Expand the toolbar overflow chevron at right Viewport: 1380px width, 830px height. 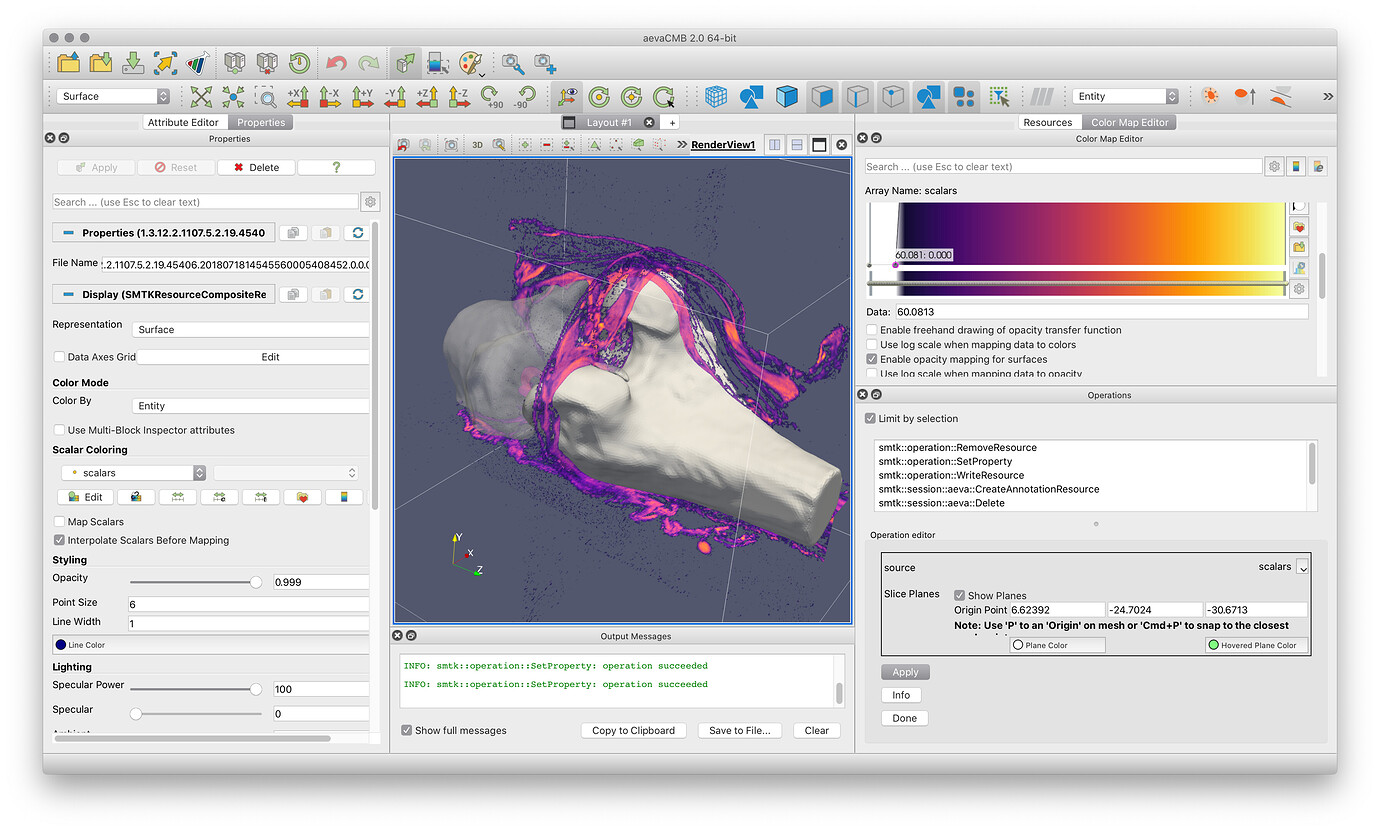(x=1327, y=97)
